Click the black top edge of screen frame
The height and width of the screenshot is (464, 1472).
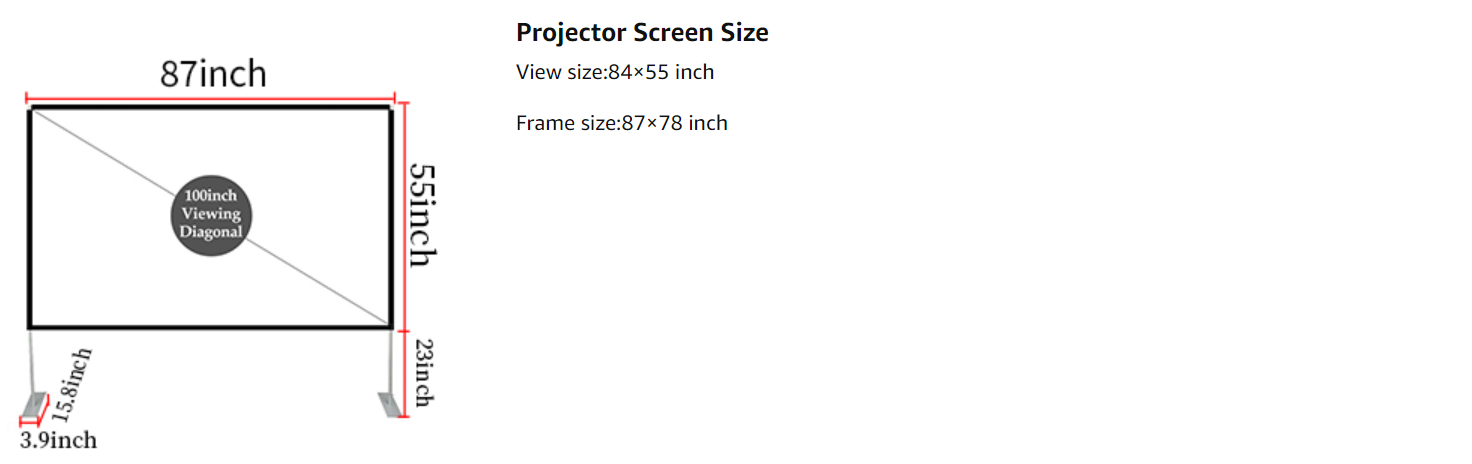[210, 107]
